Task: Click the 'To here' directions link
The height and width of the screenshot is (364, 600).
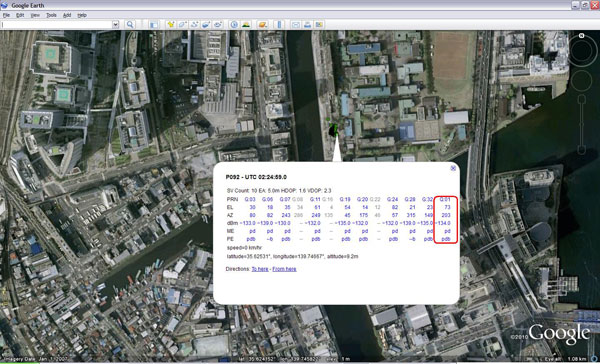Action: [260, 269]
